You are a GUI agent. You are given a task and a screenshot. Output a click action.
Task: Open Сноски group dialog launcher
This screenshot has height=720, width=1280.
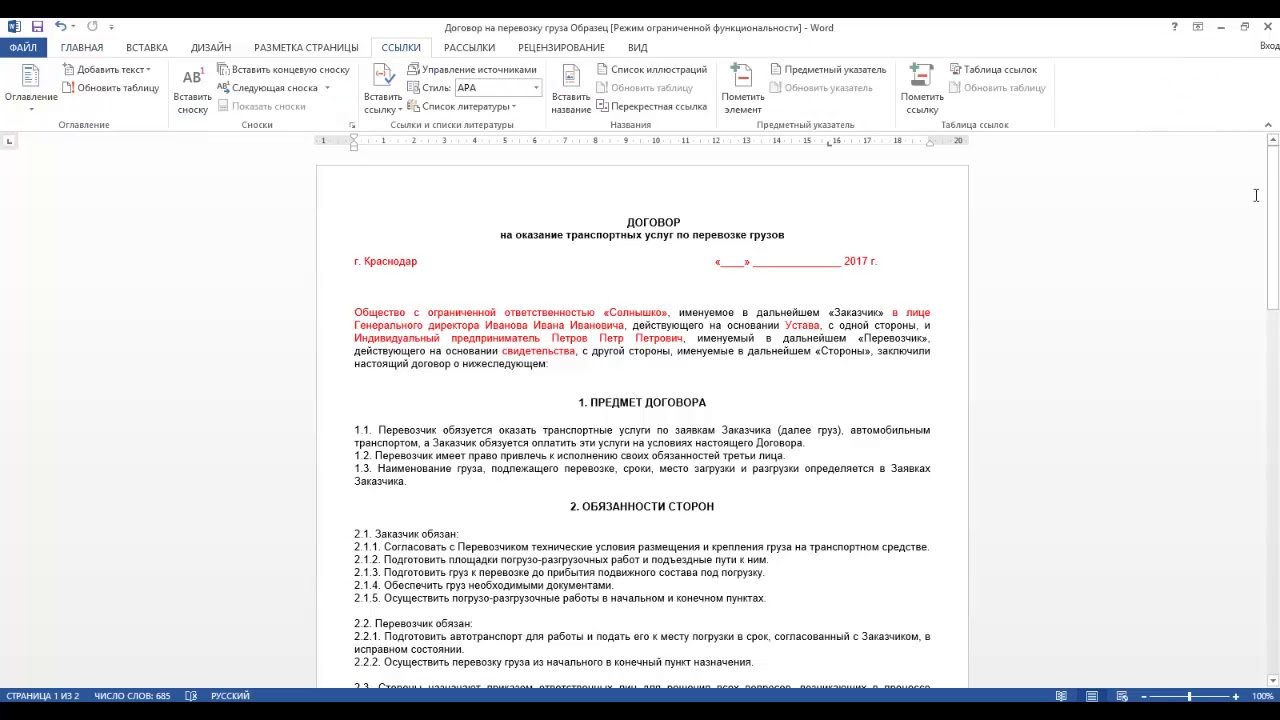[x=352, y=125]
